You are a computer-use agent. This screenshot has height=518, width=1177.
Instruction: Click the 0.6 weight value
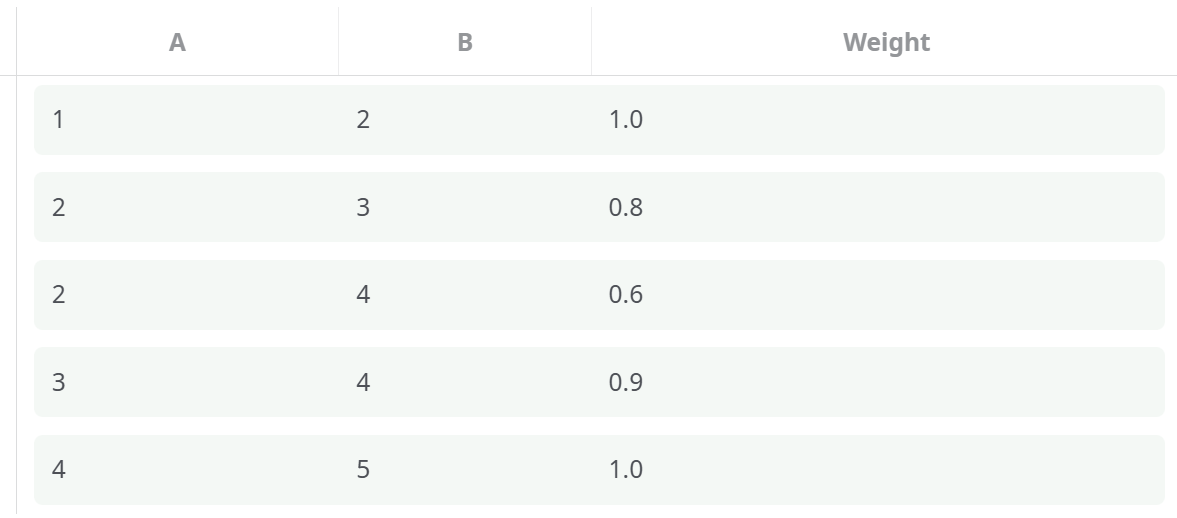pos(625,295)
